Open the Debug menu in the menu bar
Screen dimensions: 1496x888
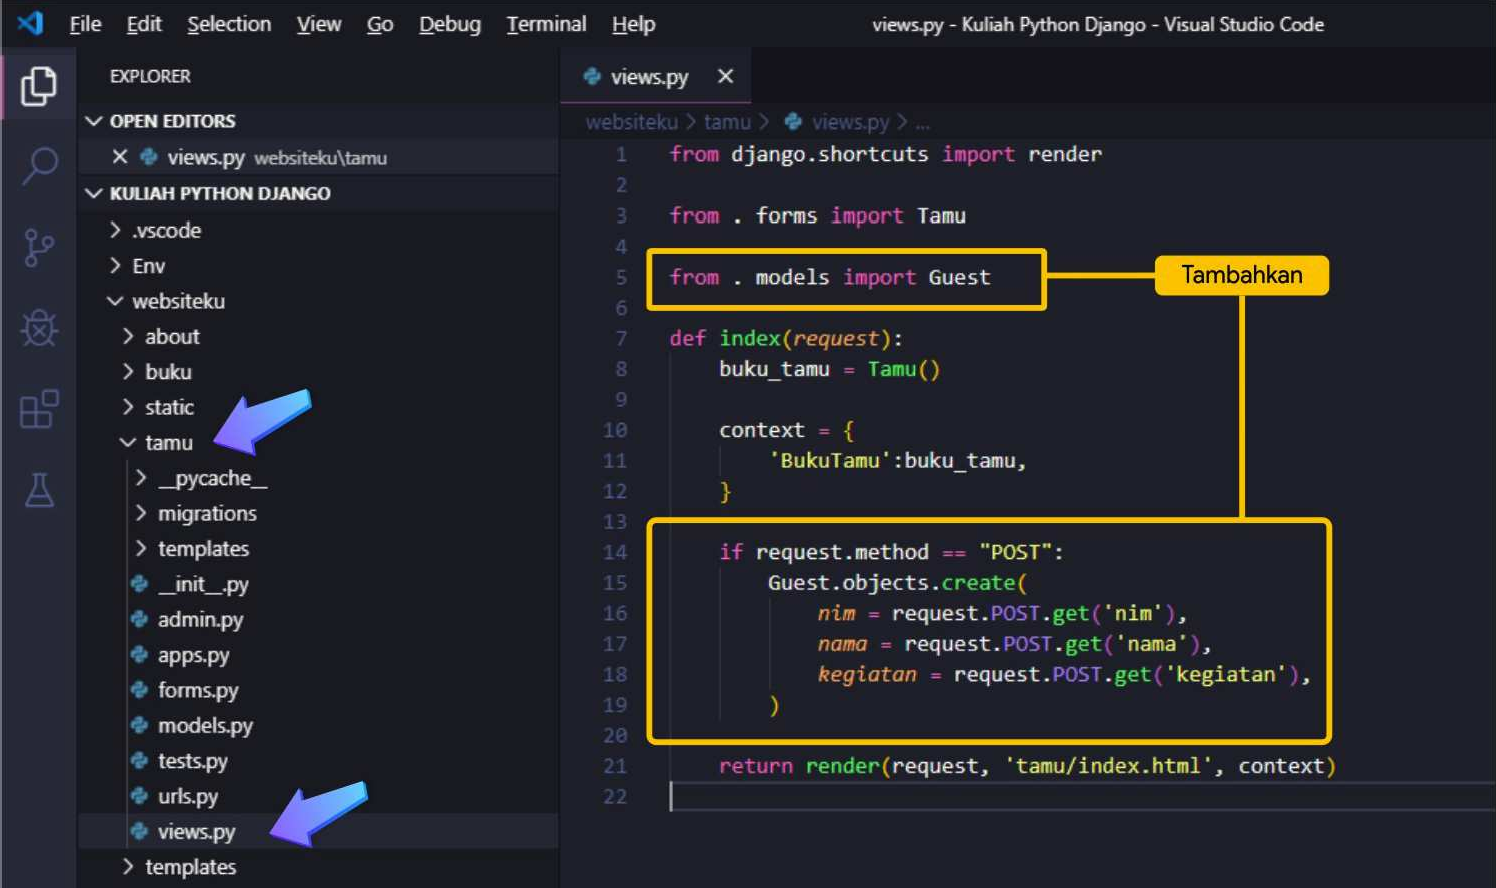click(449, 24)
